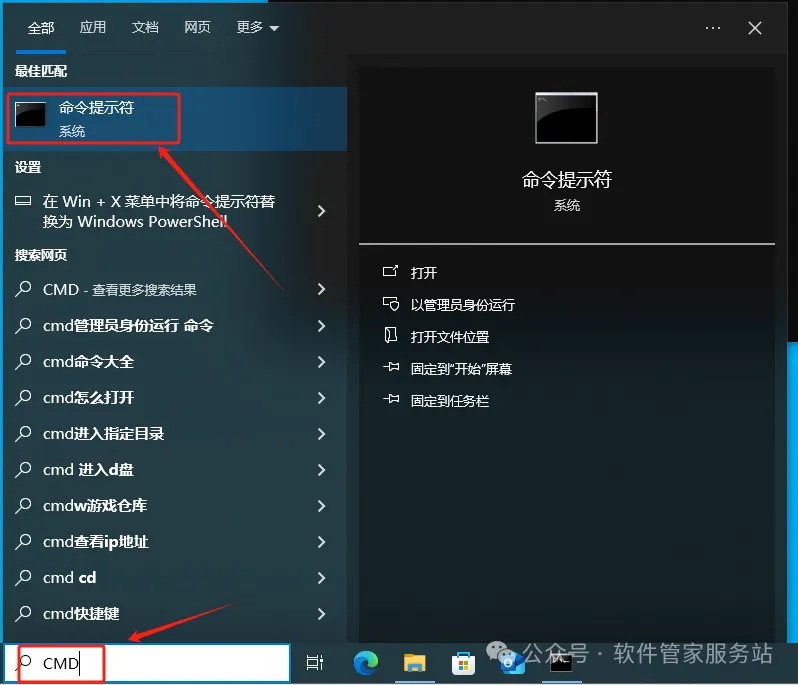This screenshot has height=685, width=798.
Task: Click the pin icon beside 固定到"开始"屏幕
Action: [x=391, y=367]
